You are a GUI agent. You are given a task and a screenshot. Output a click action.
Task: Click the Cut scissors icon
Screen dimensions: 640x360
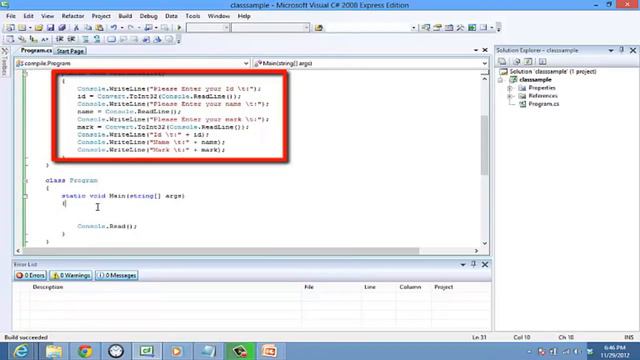pyautogui.click(x=76, y=28)
